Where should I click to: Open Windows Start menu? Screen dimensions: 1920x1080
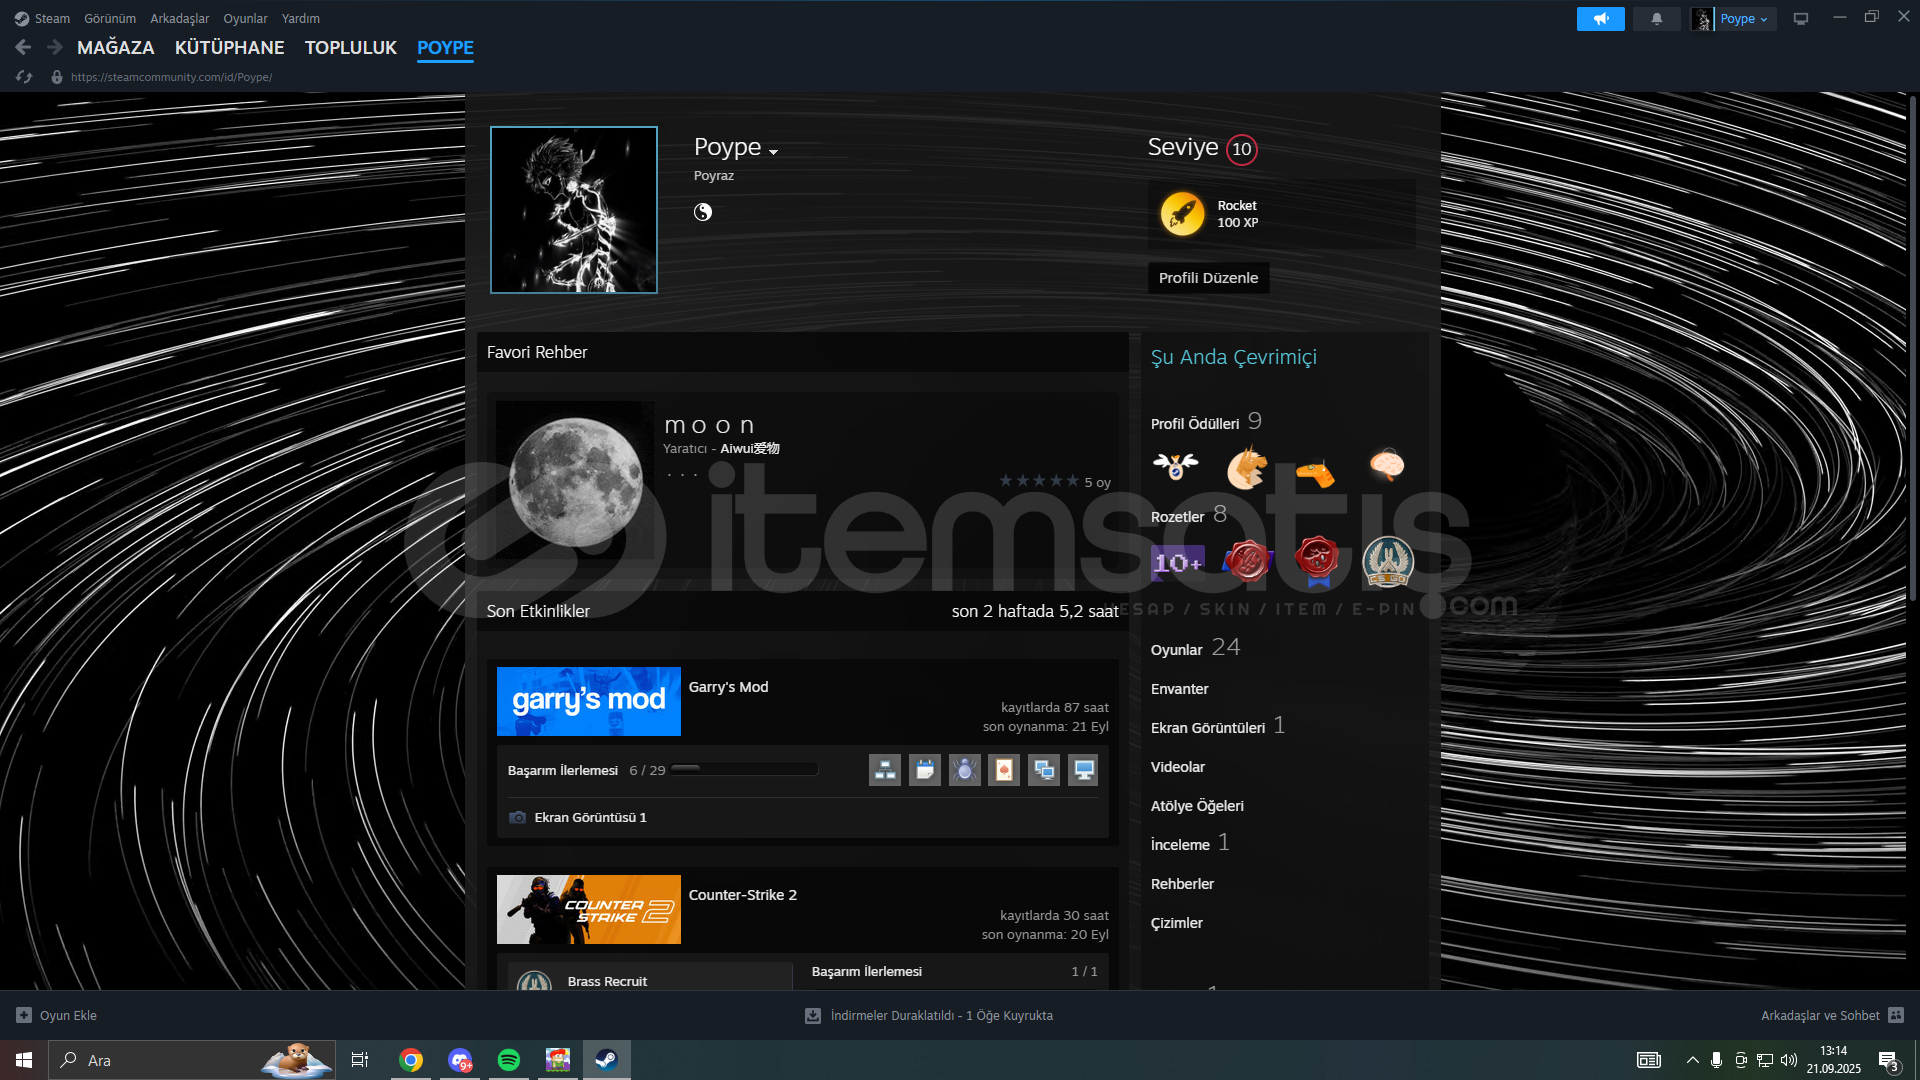[24, 1060]
